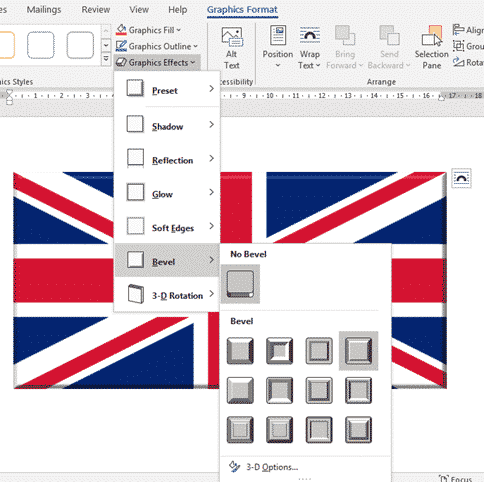Apply first bevel in first row
The width and height of the screenshot is (484, 482).
pos(240,351)
